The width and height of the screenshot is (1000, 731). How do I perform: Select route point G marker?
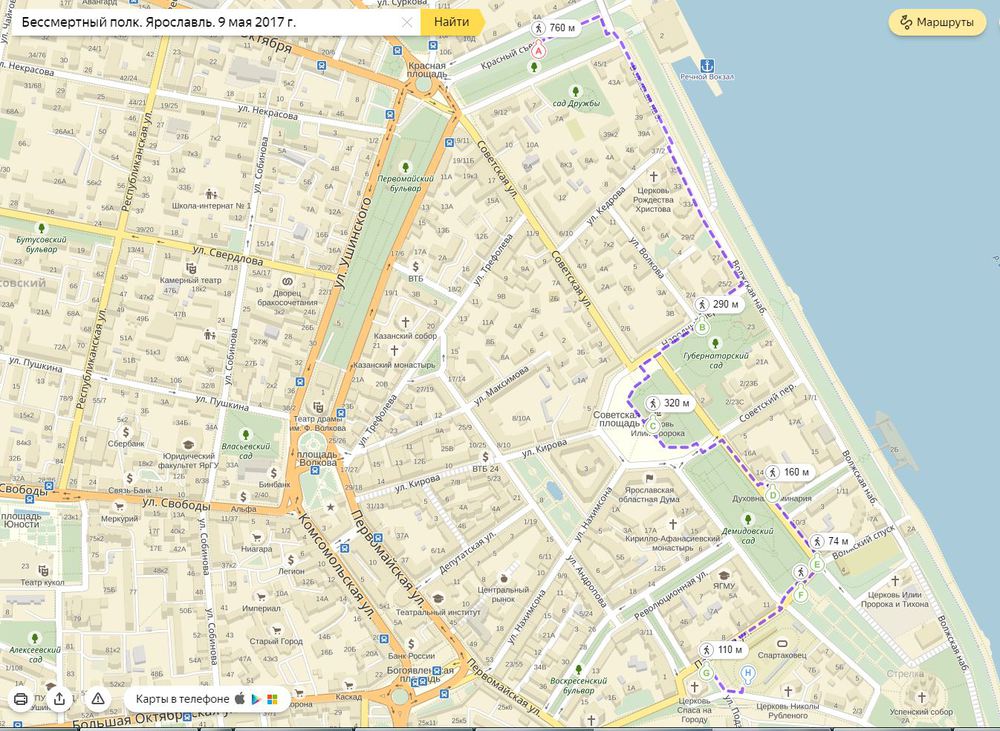click(x=705, y=673)
